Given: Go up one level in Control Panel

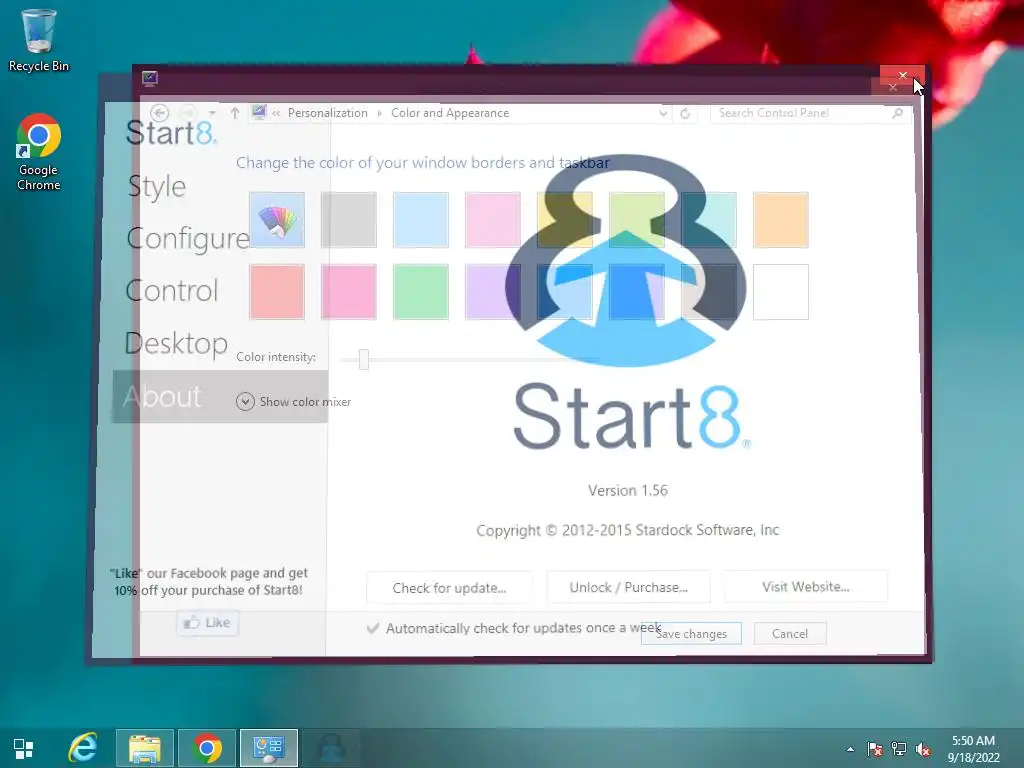Looking at the screenshot, I should (x=235, y=113).
